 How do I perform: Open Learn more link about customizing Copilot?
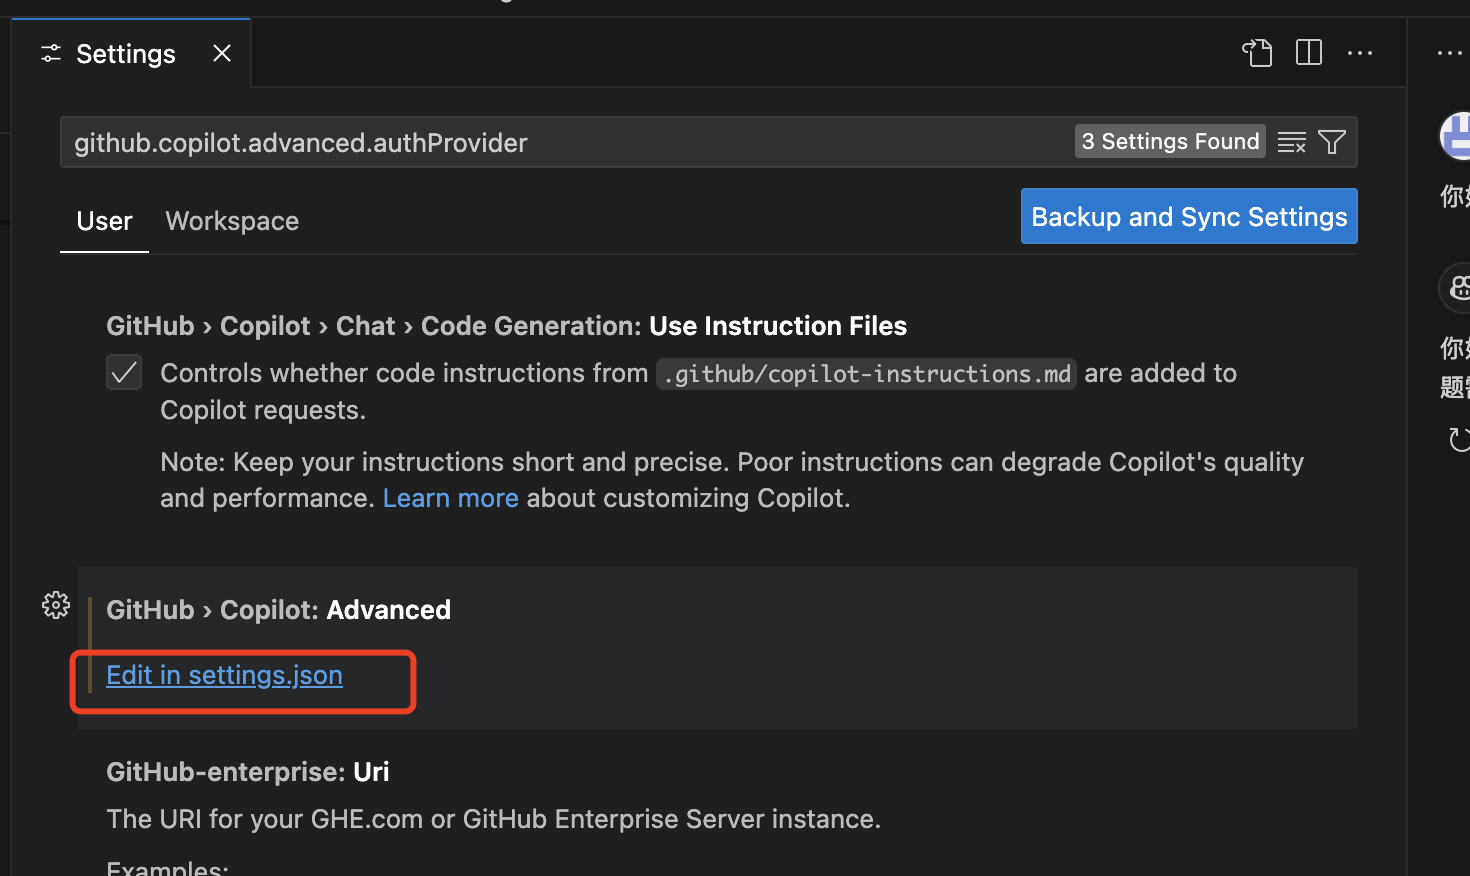pos(450,498)
